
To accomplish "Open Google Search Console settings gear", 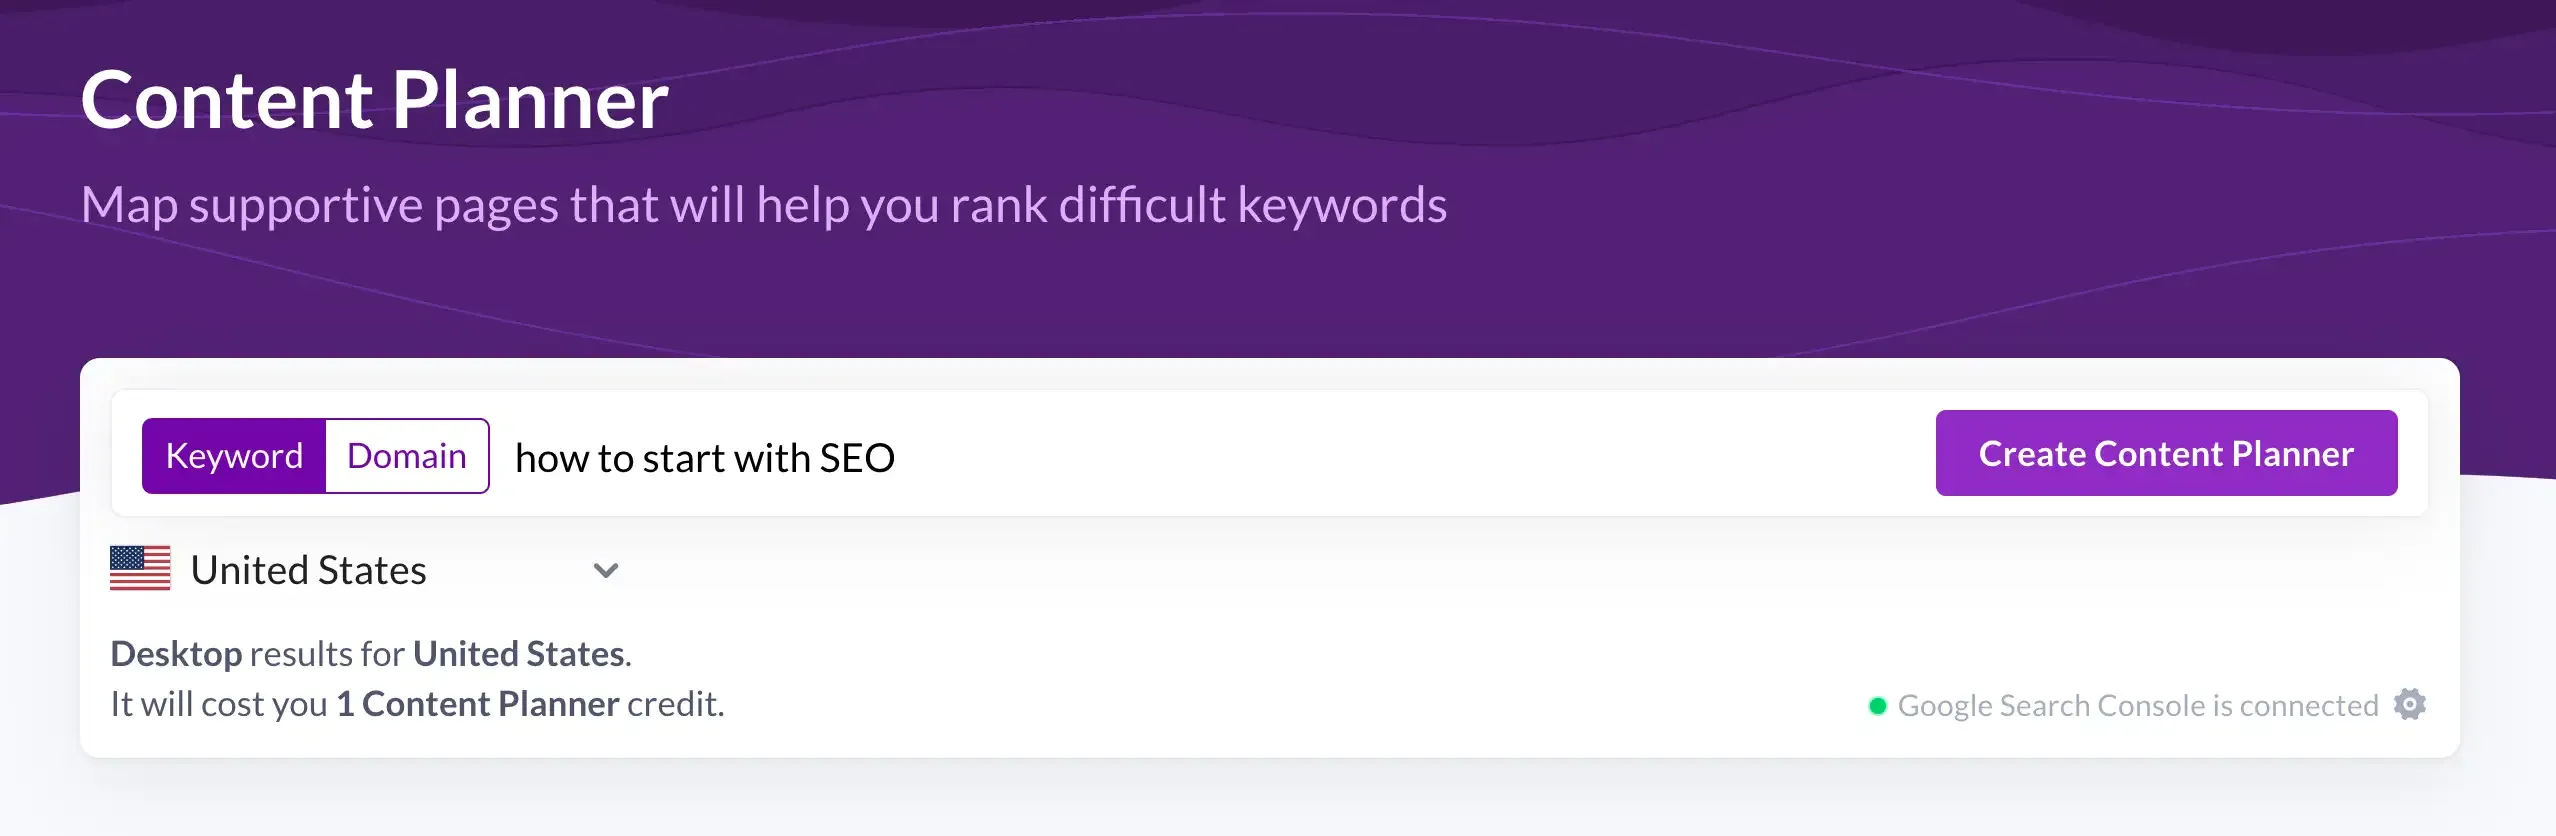I will (x=2409, y=705).
